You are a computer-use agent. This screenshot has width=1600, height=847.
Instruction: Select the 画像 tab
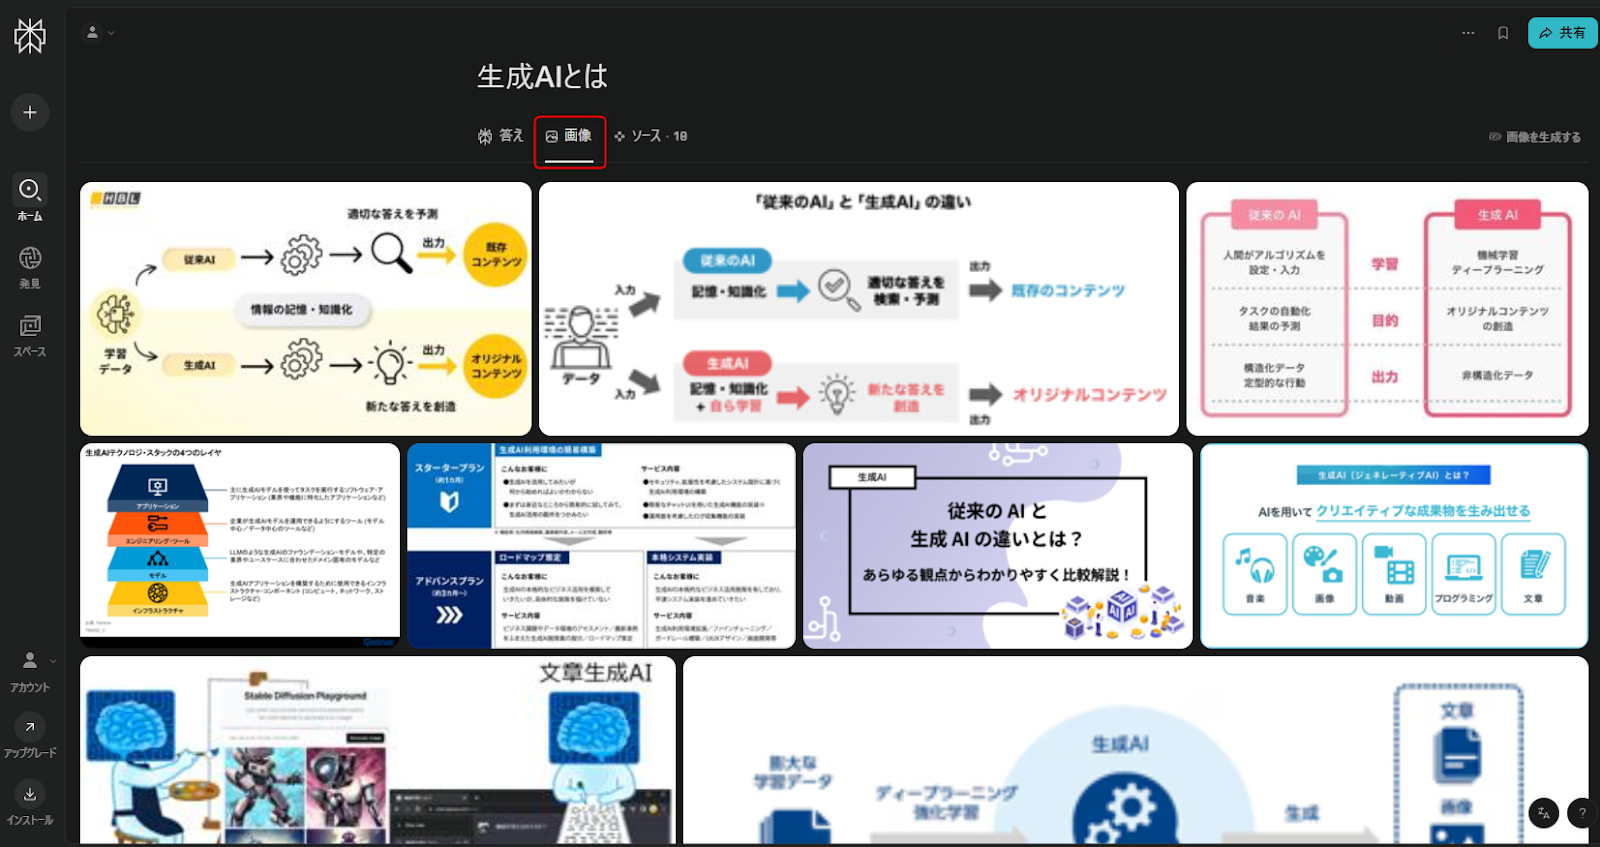click(x=569, y=136)
